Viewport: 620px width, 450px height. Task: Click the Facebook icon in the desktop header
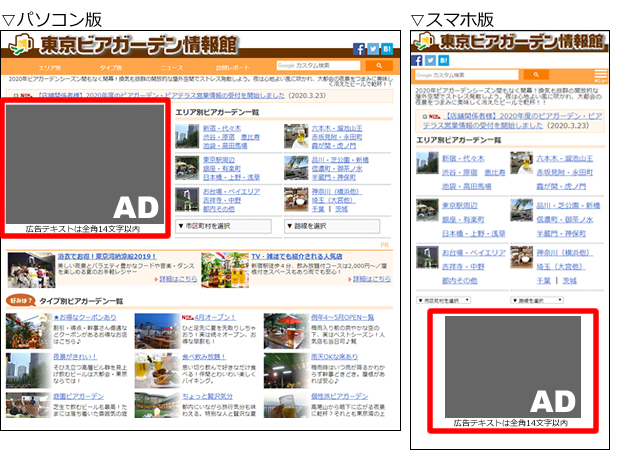pos(356,49)
